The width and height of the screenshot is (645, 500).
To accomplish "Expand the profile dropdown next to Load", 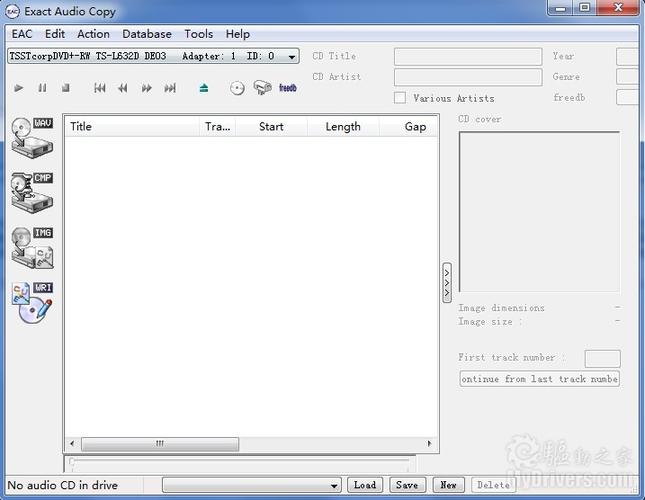I will (252, 485).
